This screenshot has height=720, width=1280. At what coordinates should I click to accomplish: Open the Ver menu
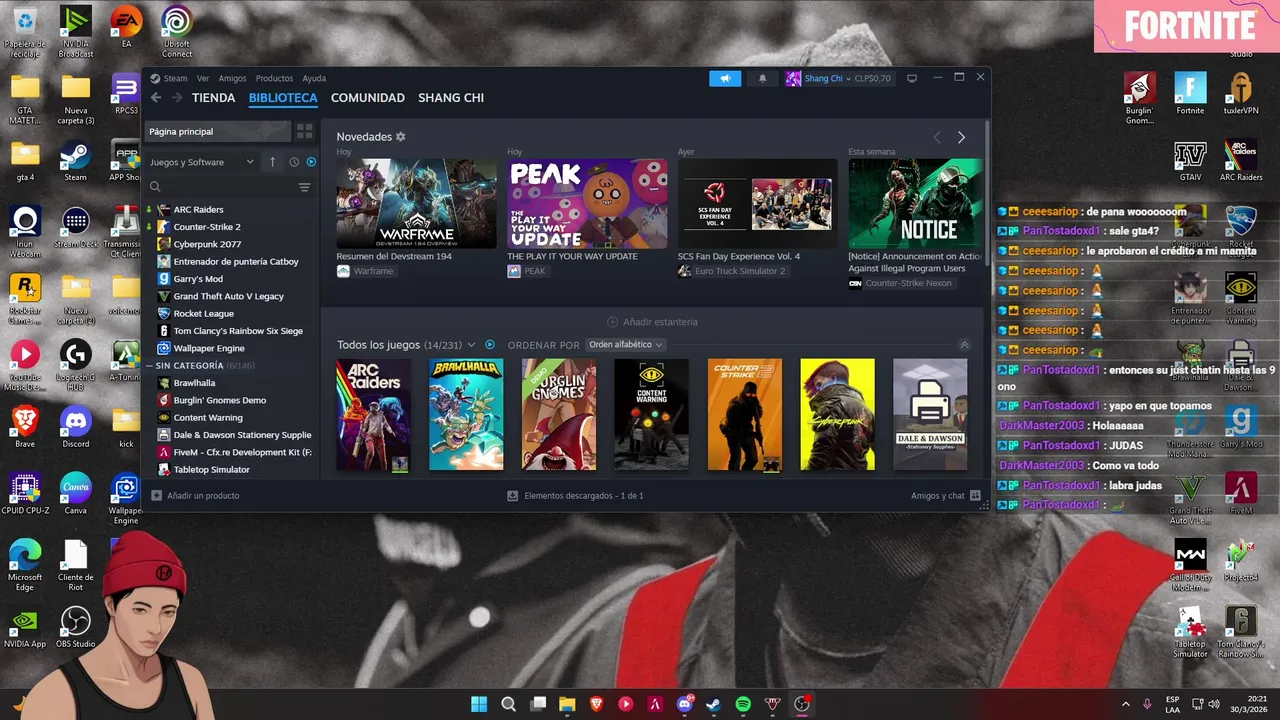coord(203,78)
